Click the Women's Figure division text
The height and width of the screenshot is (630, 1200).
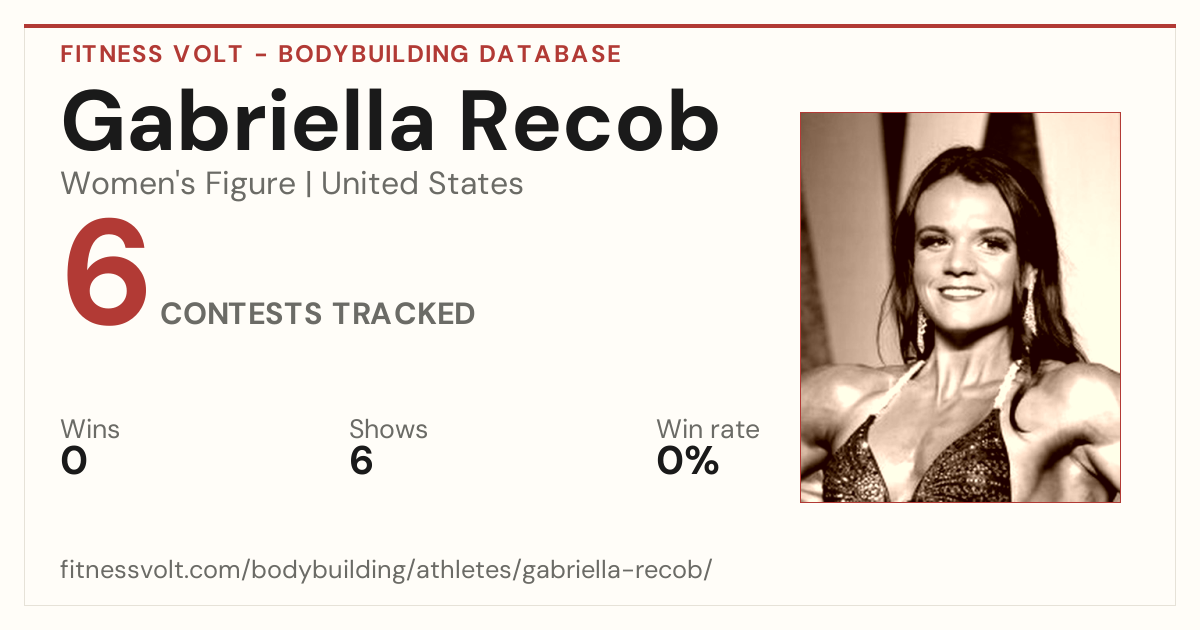coord(178,184)
